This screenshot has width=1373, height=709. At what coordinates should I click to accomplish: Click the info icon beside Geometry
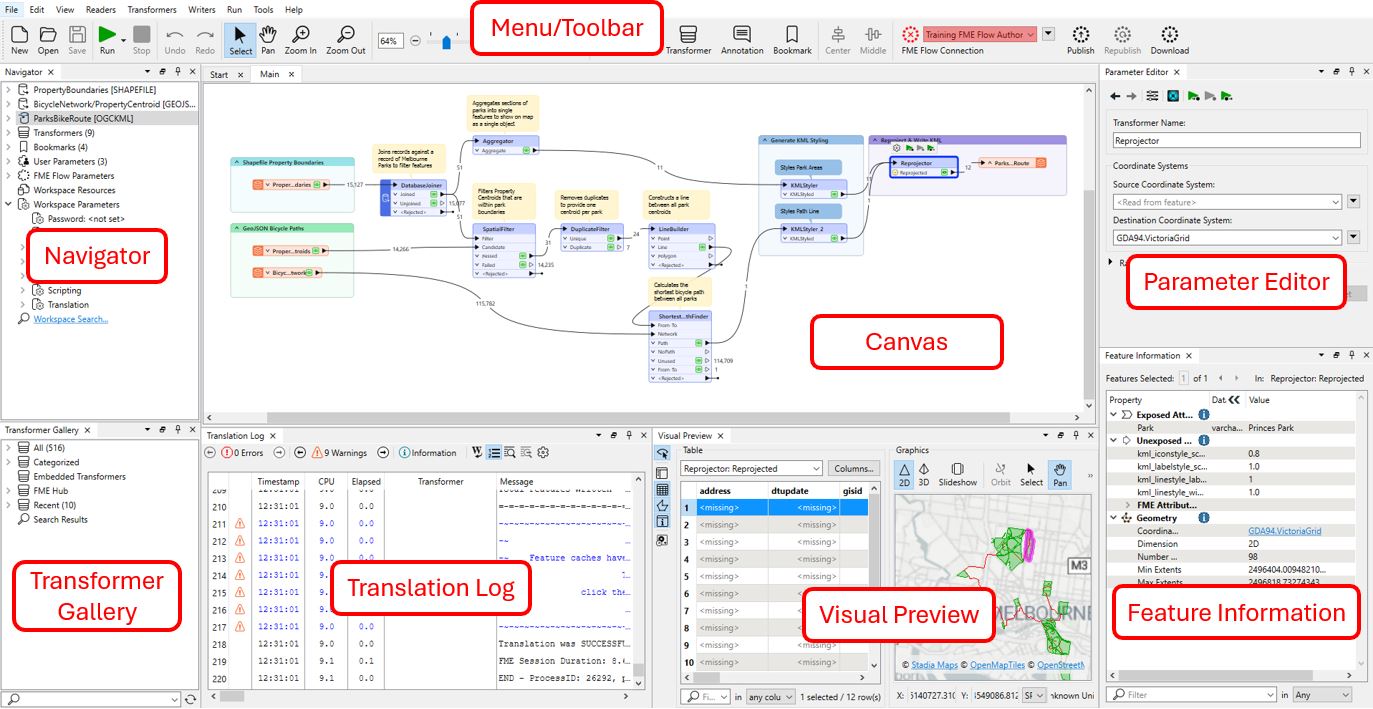[x=1204, y=518]
